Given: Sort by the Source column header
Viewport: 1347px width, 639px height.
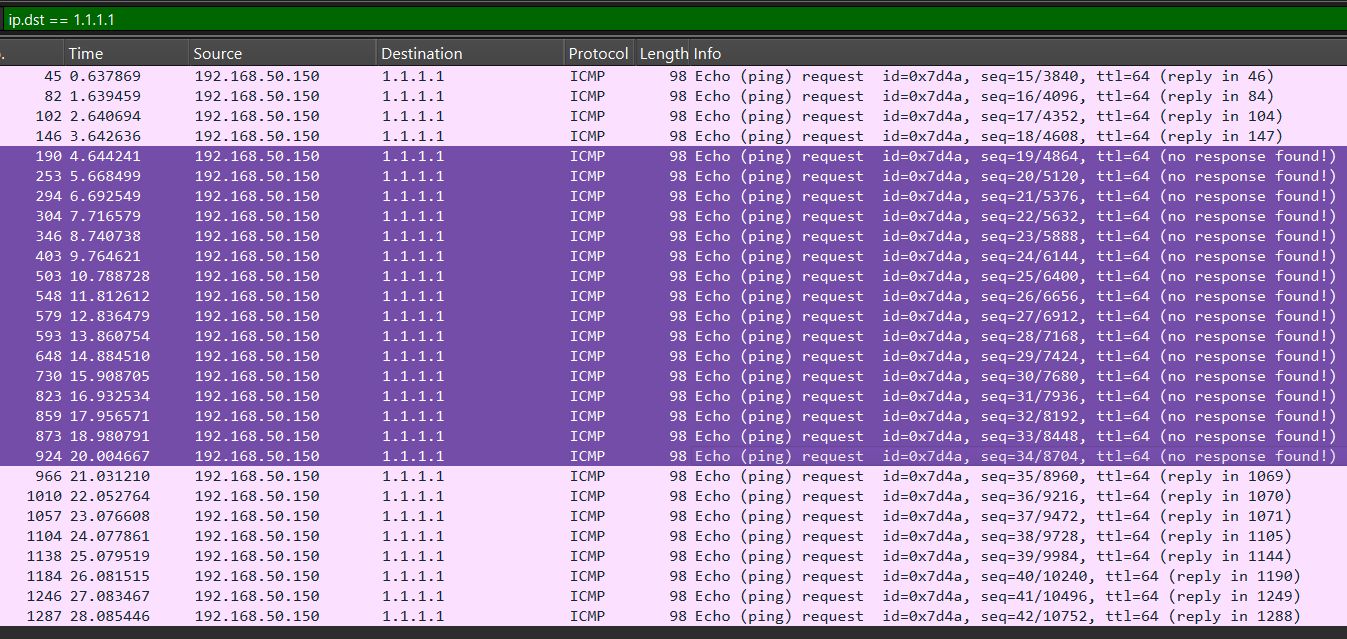Looking at the screenshot, I should (282, 54).
